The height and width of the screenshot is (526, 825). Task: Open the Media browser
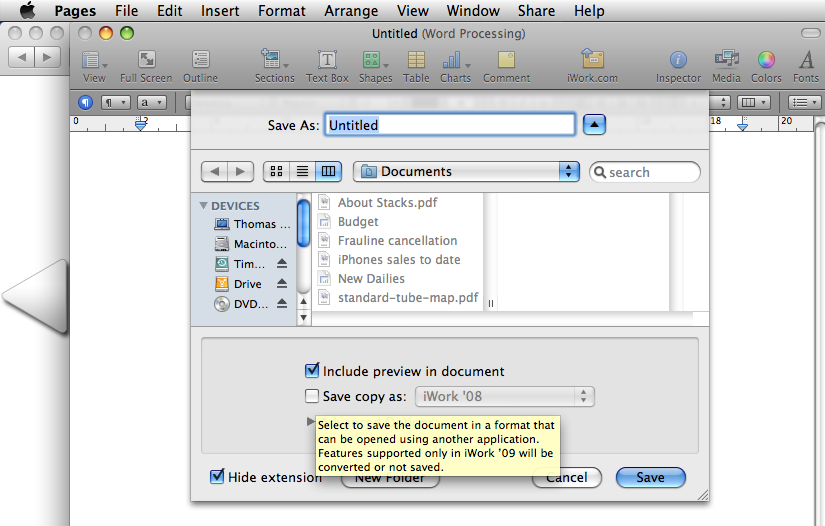(x=726, y=67)
